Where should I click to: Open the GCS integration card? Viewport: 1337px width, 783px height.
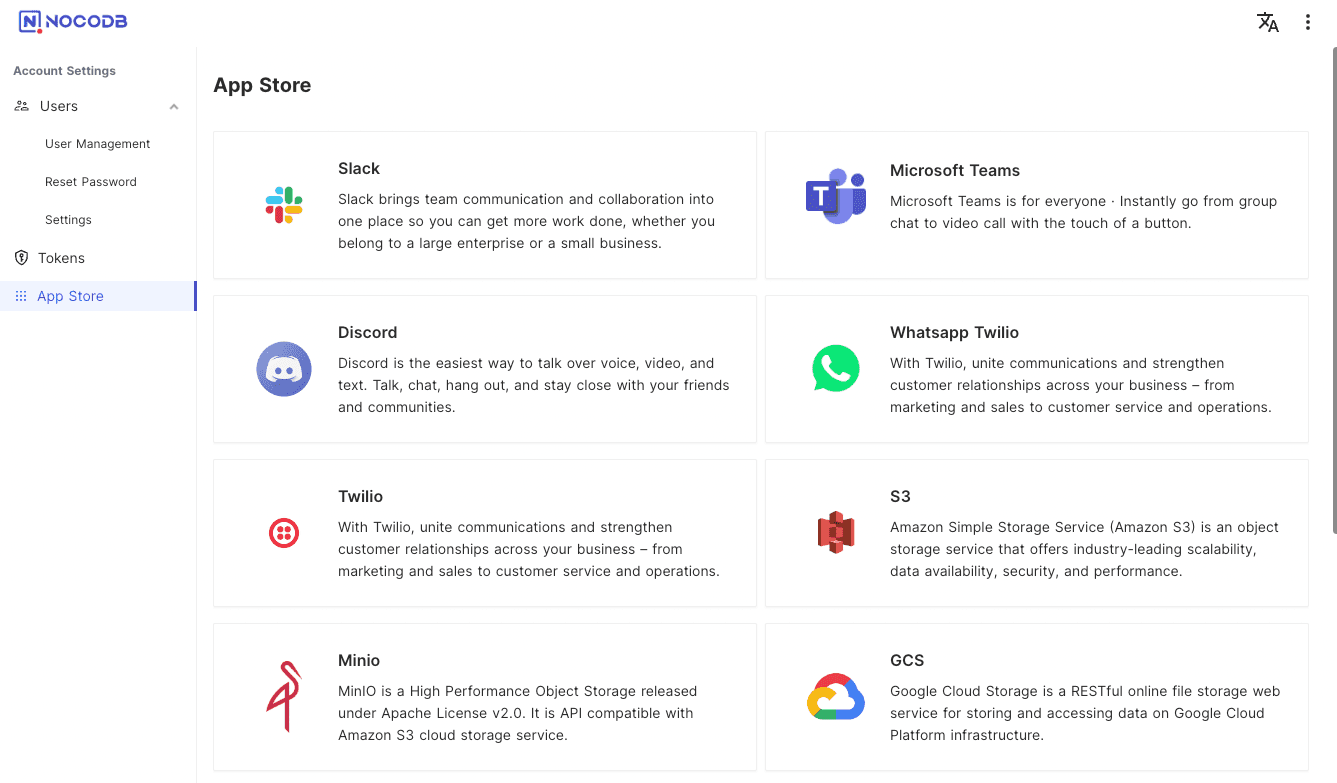[1037, 697]
